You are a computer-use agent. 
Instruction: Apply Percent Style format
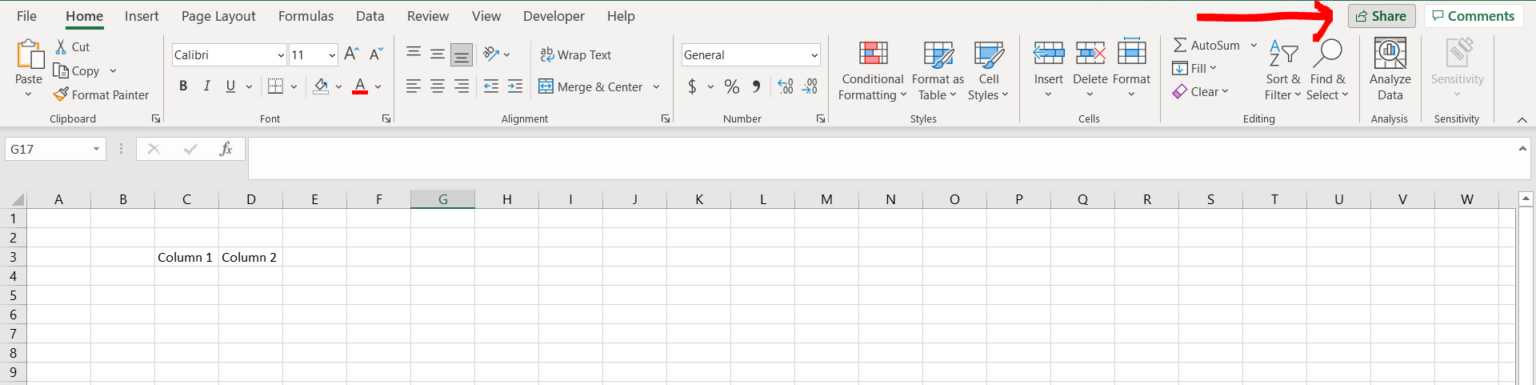pyautogui.click(x=732, y=87)
